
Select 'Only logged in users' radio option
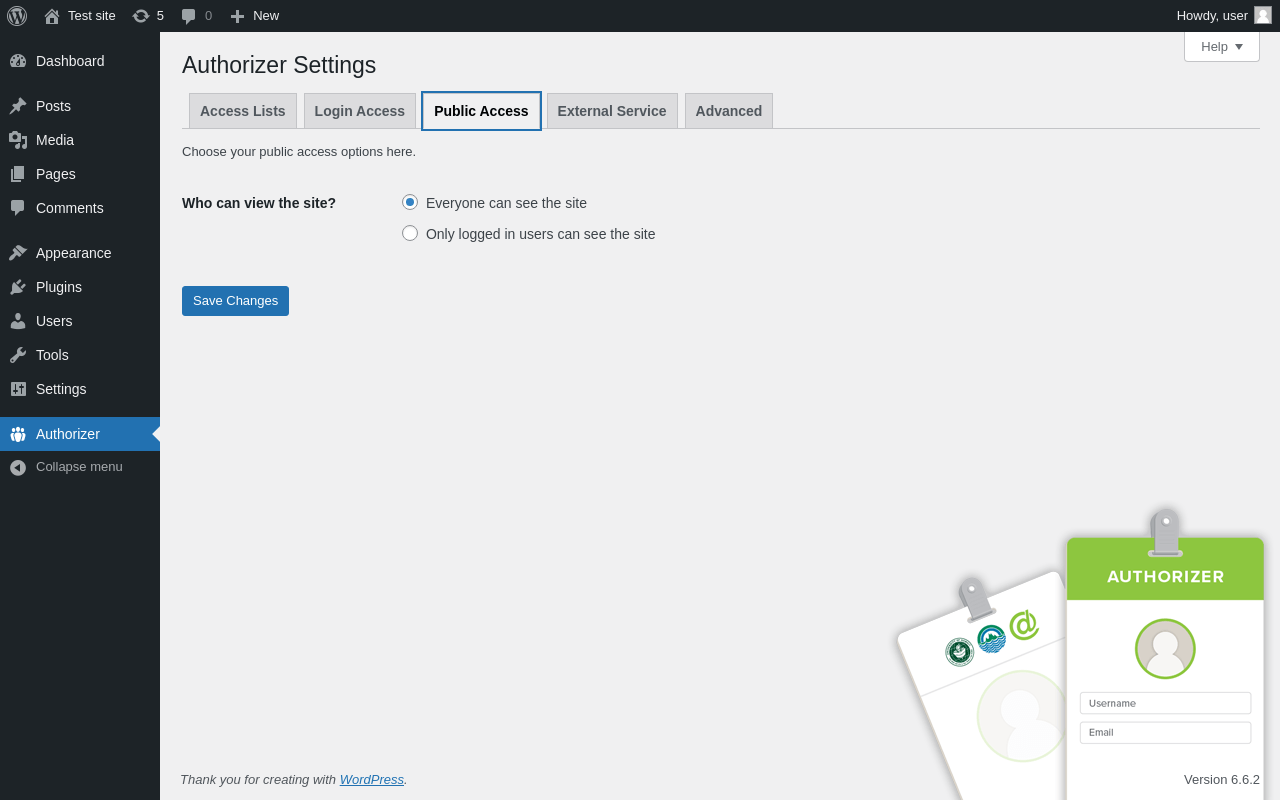[410, 233]
